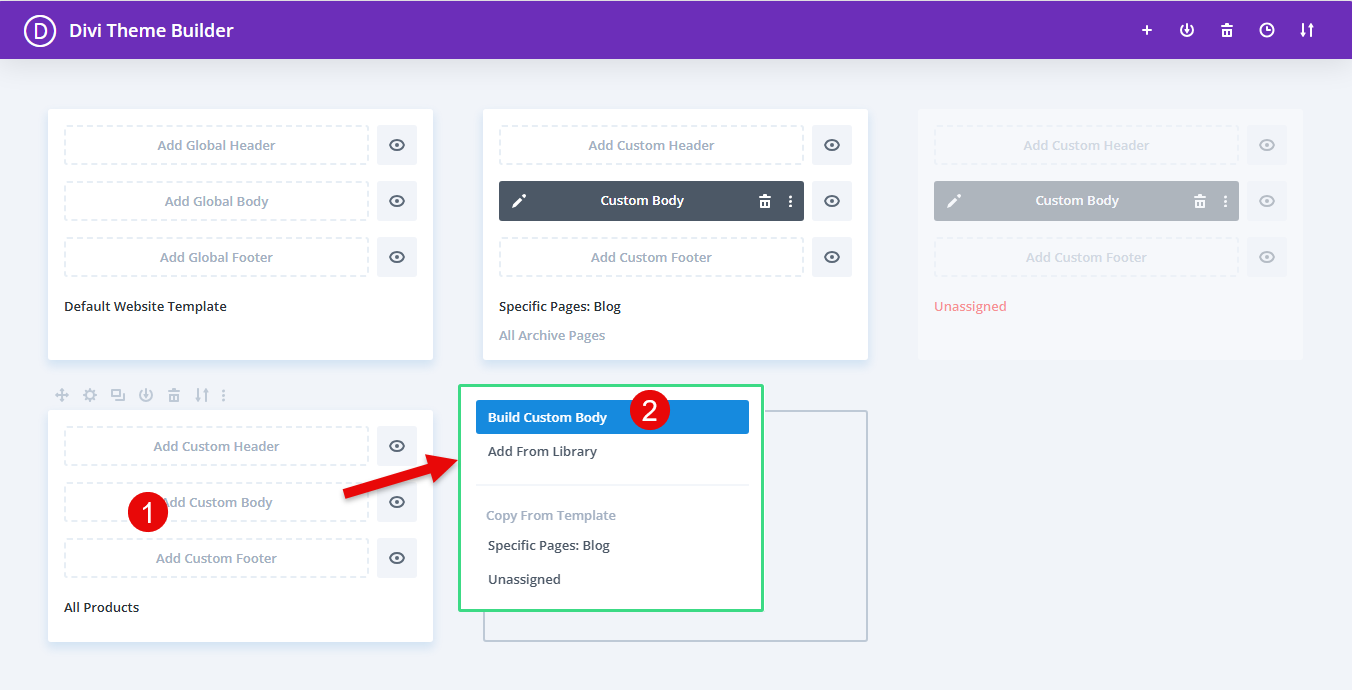Duplicate the All Products template

[118, 395]
